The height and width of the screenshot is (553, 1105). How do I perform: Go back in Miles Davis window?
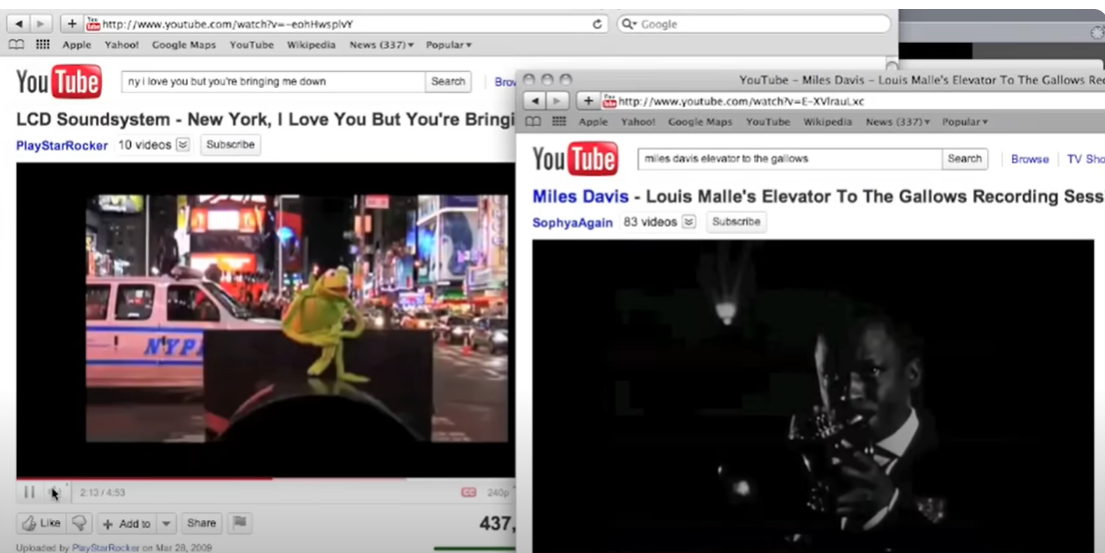click(x=535, y=101)
